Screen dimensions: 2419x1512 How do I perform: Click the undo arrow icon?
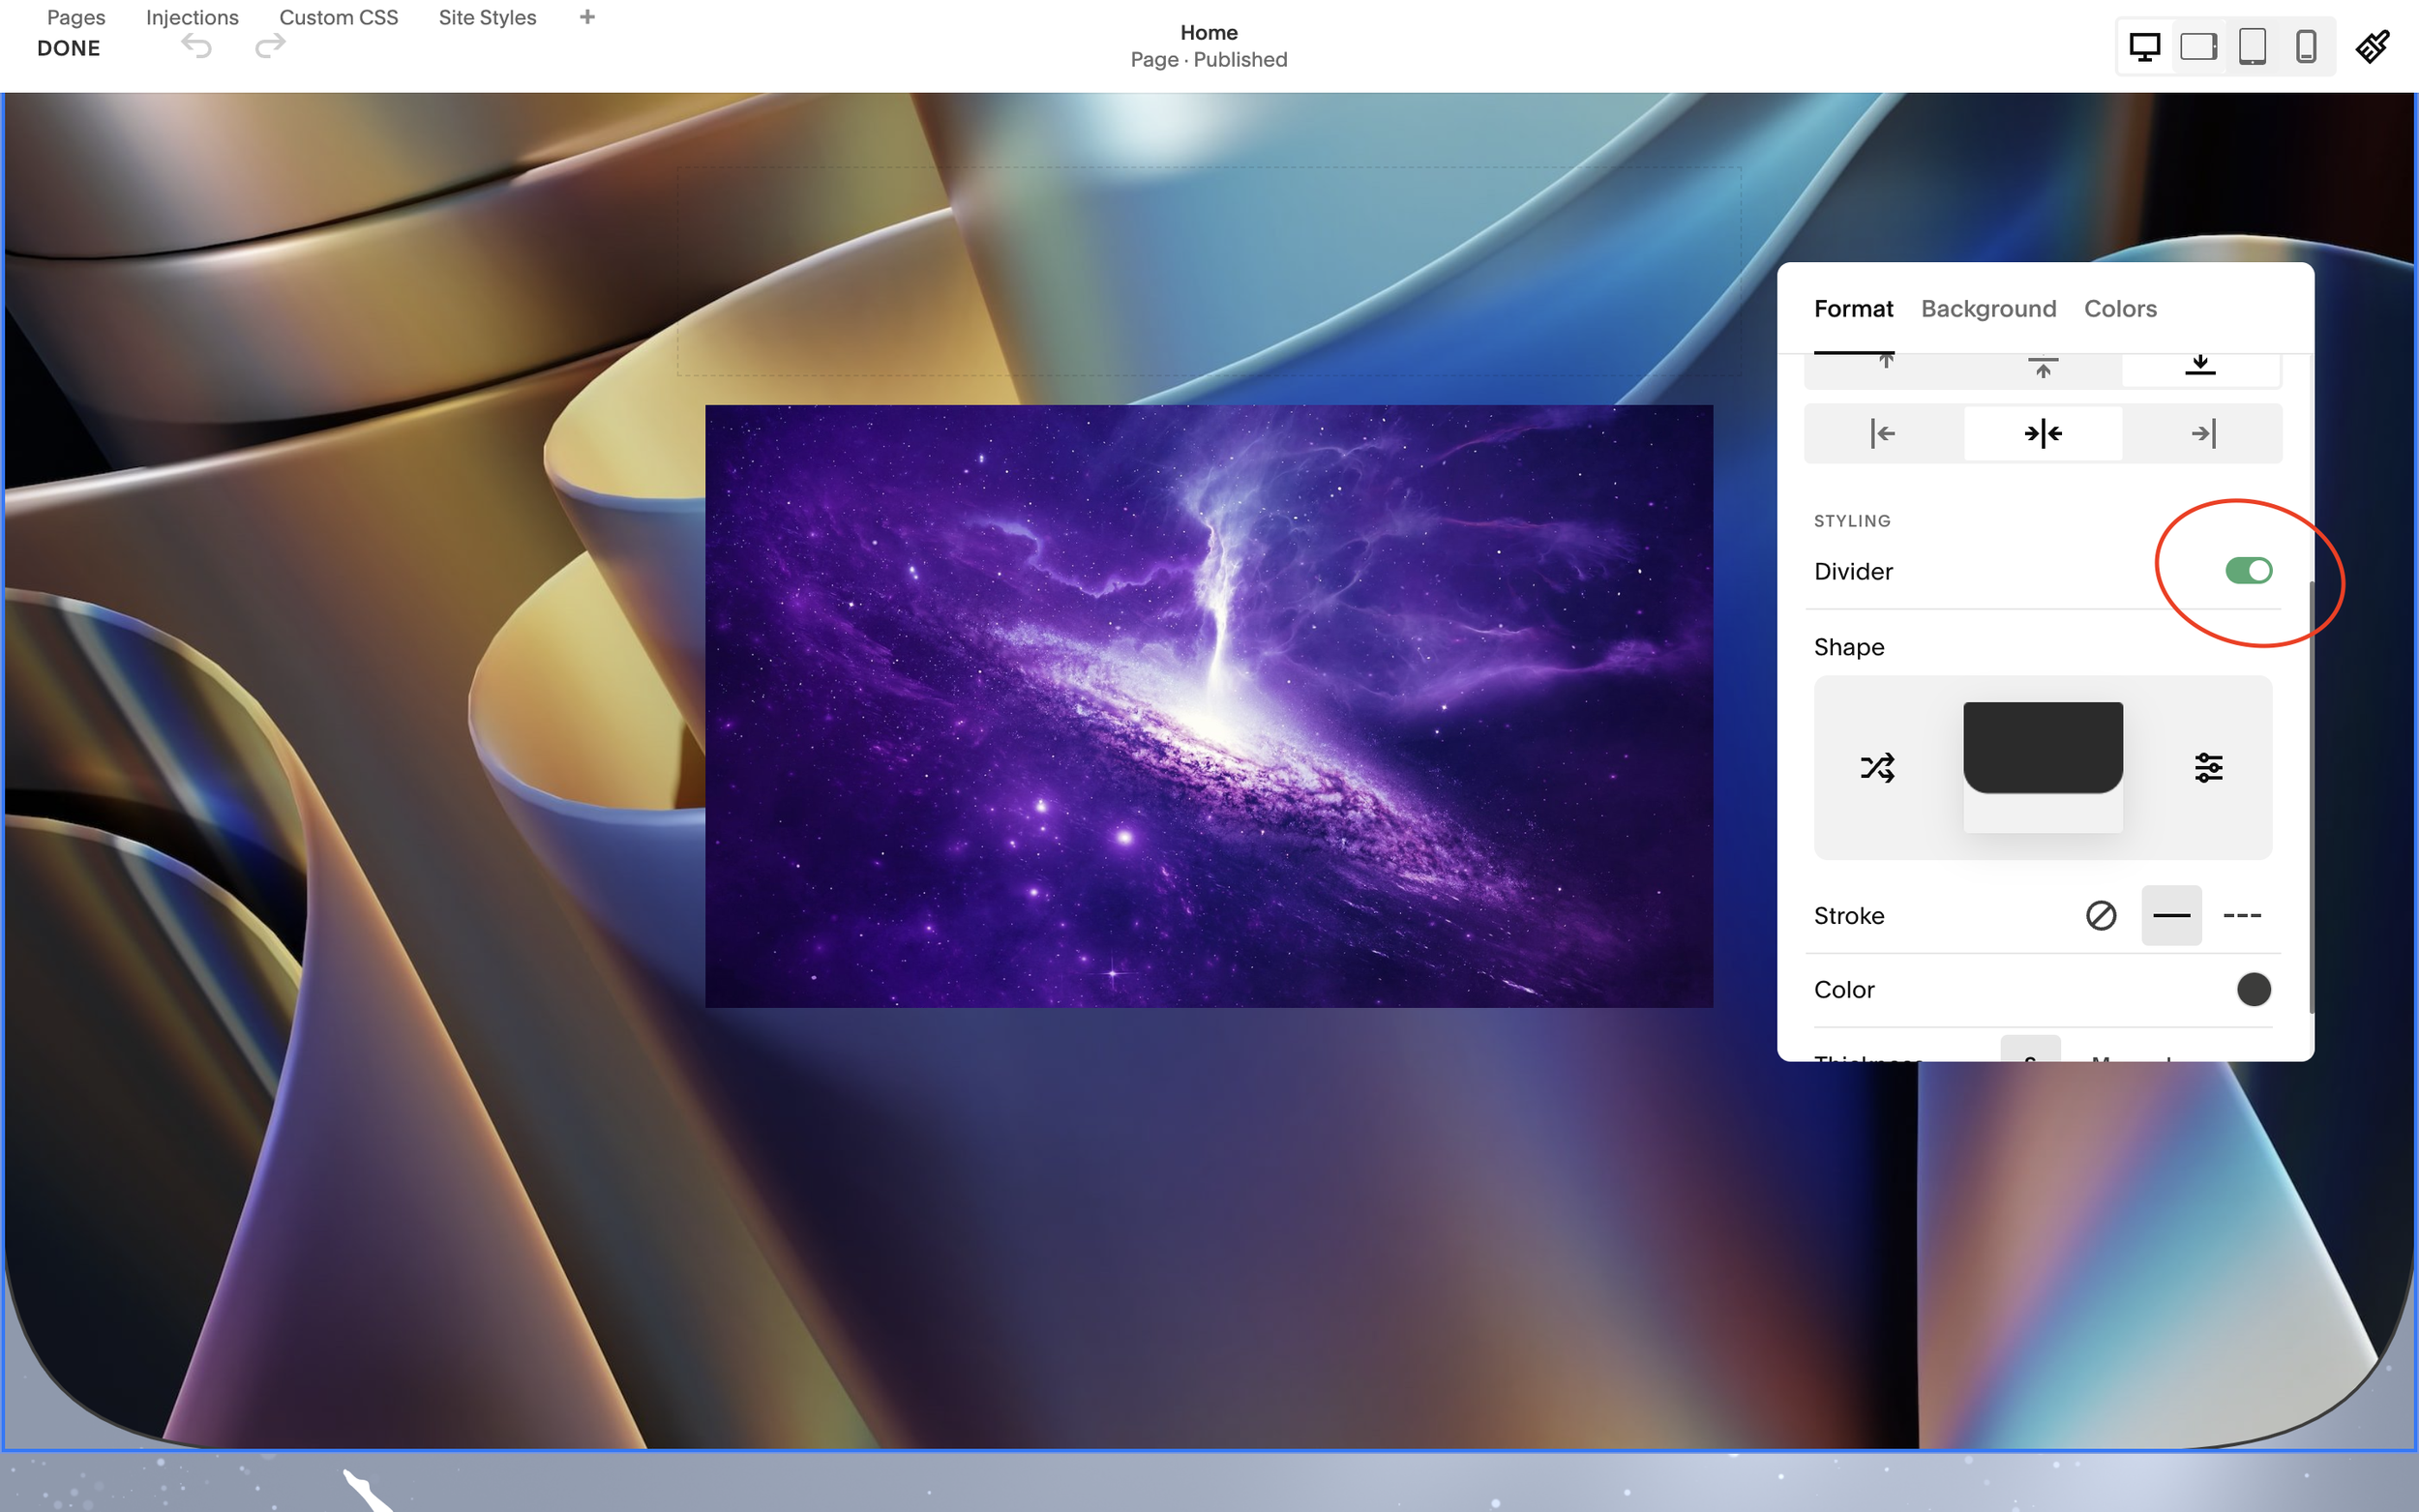[x=196, y=46]
